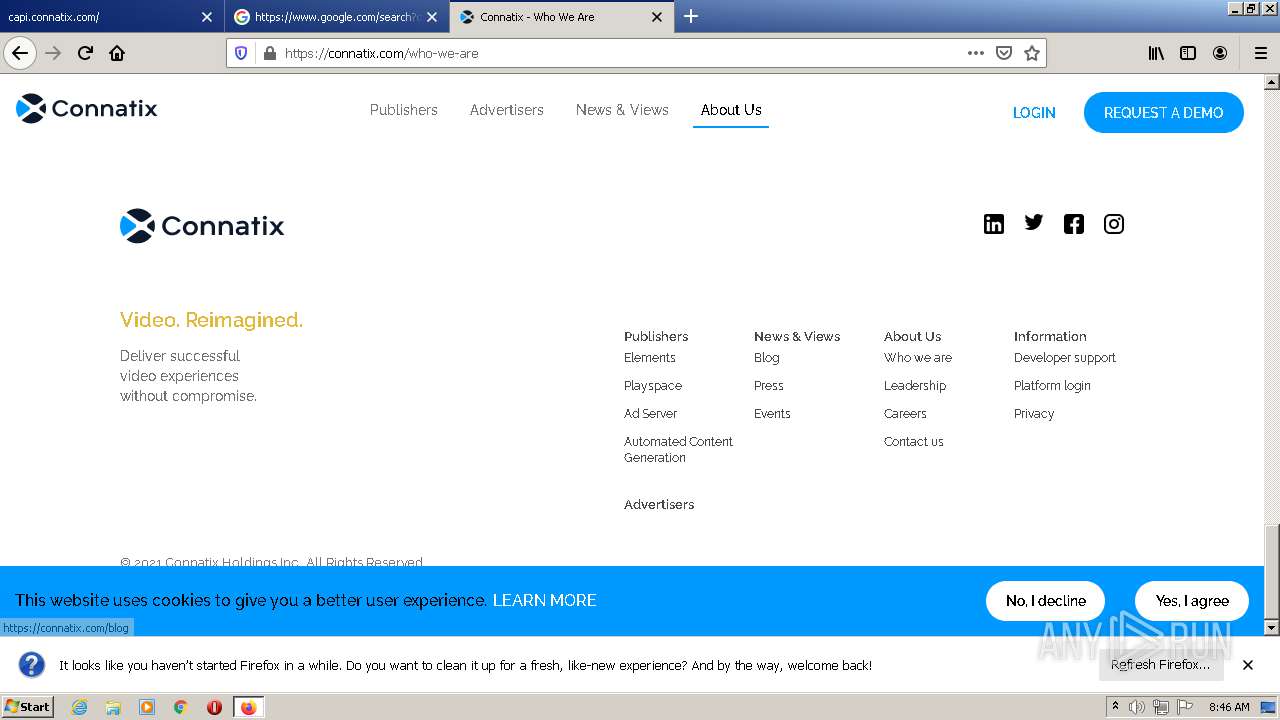Switch to the capi.connatix.com tab
Screen dimensions: 1280x720
pos(110,16)
